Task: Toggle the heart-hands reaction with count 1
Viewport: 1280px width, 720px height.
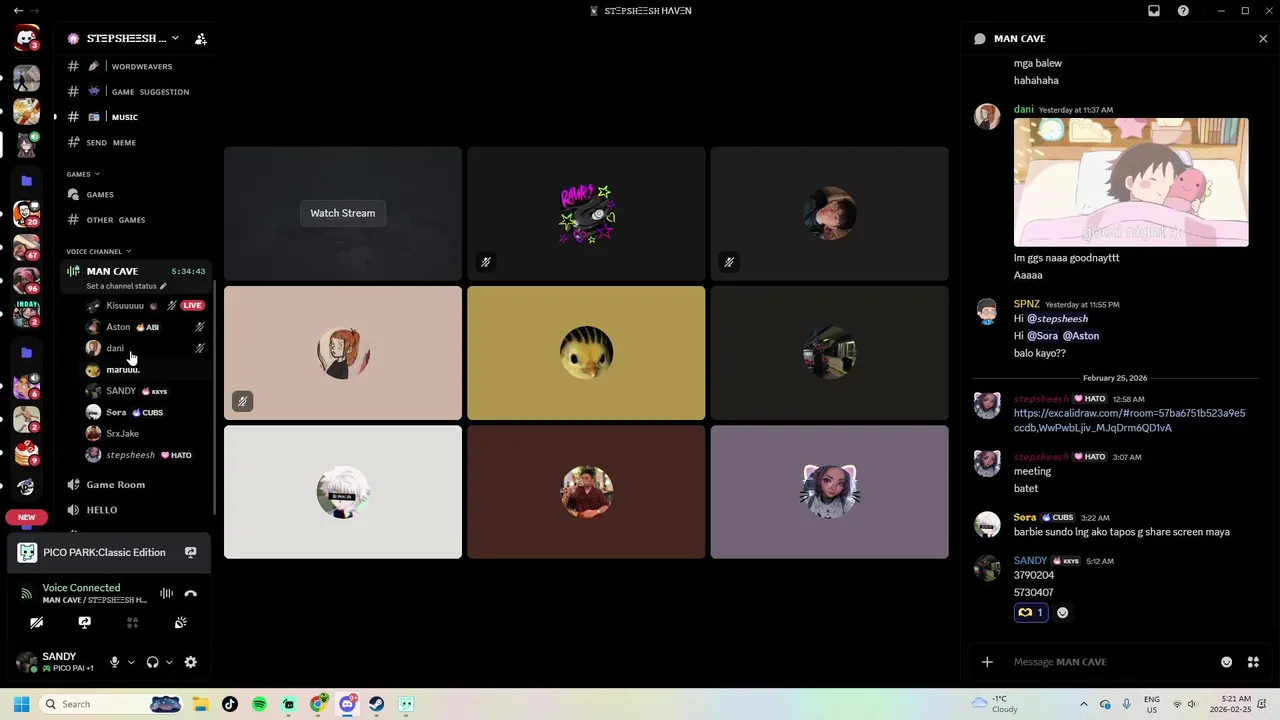Action: point(1031,612)
